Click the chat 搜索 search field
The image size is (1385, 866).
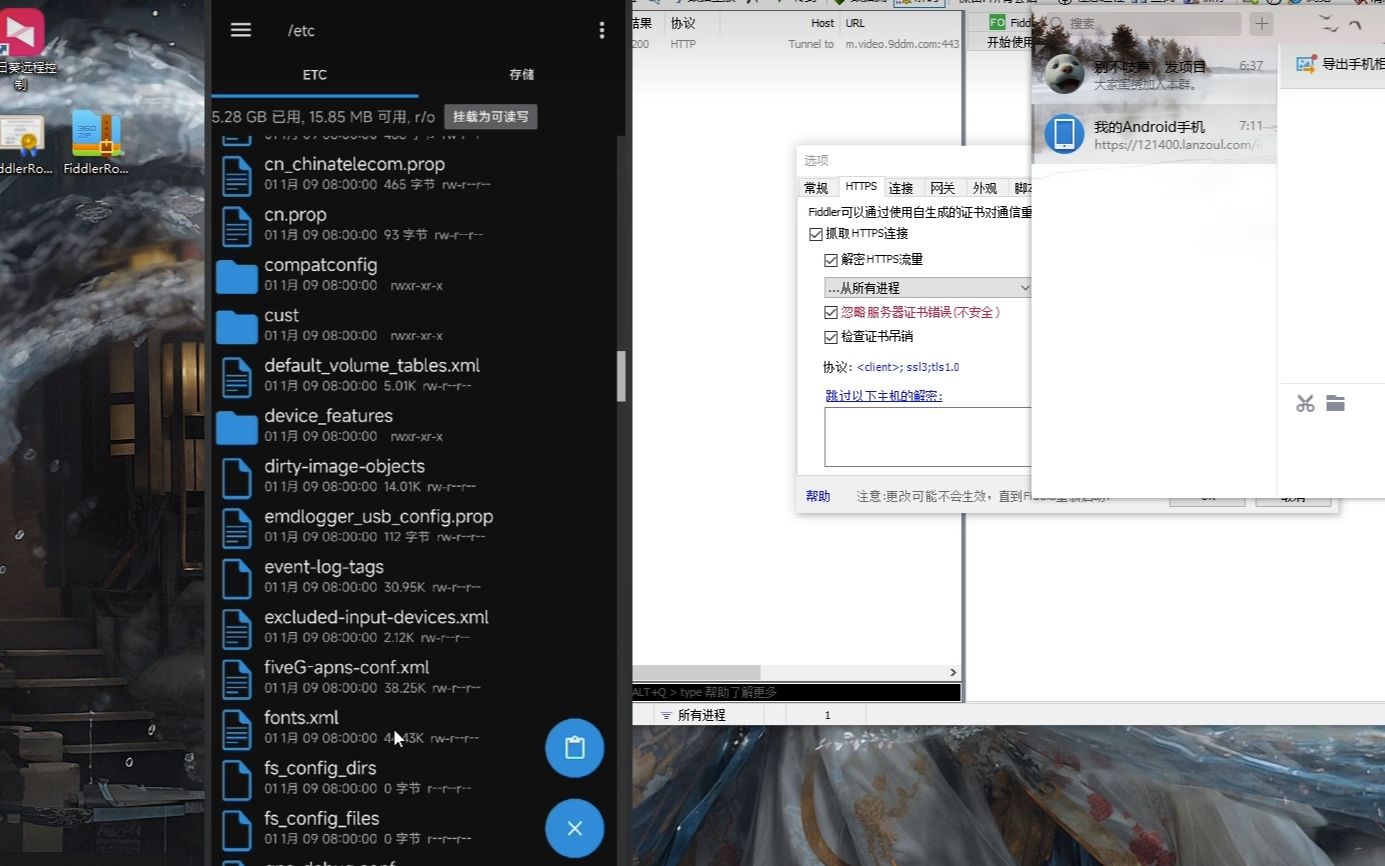coord(1143,23)
